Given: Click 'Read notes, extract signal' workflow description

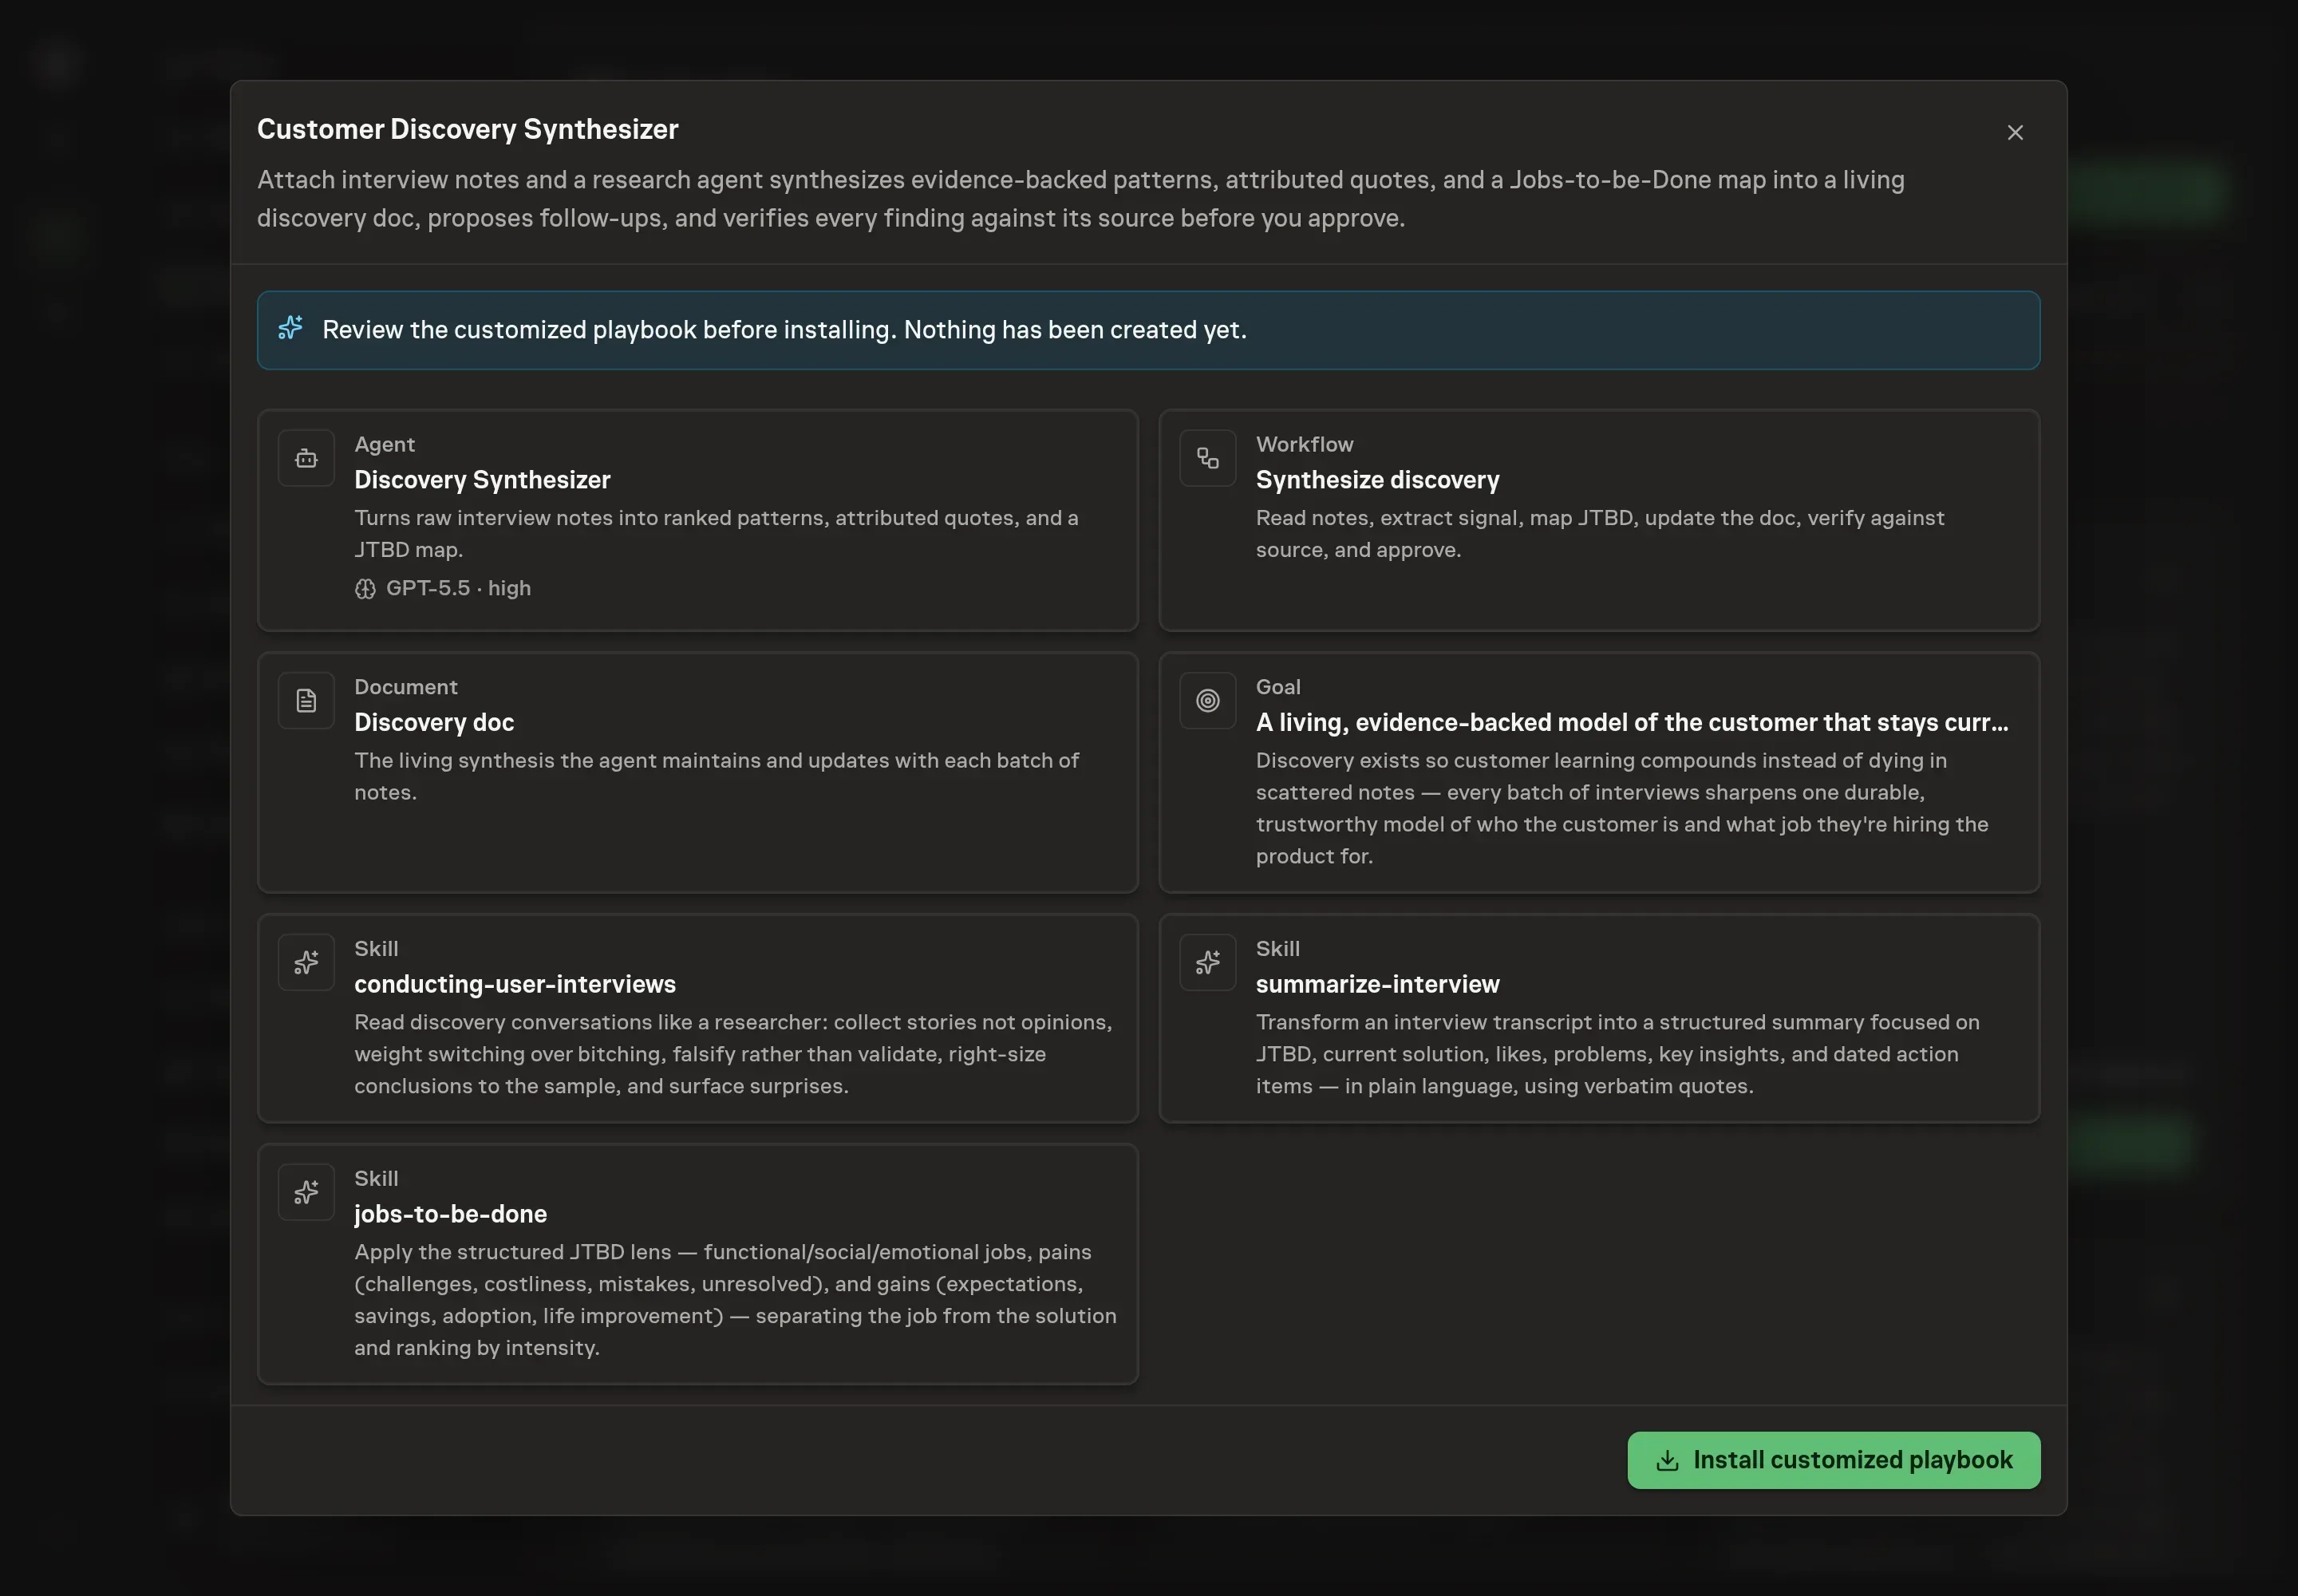Looking at the screenshot, I should 1600,533.
